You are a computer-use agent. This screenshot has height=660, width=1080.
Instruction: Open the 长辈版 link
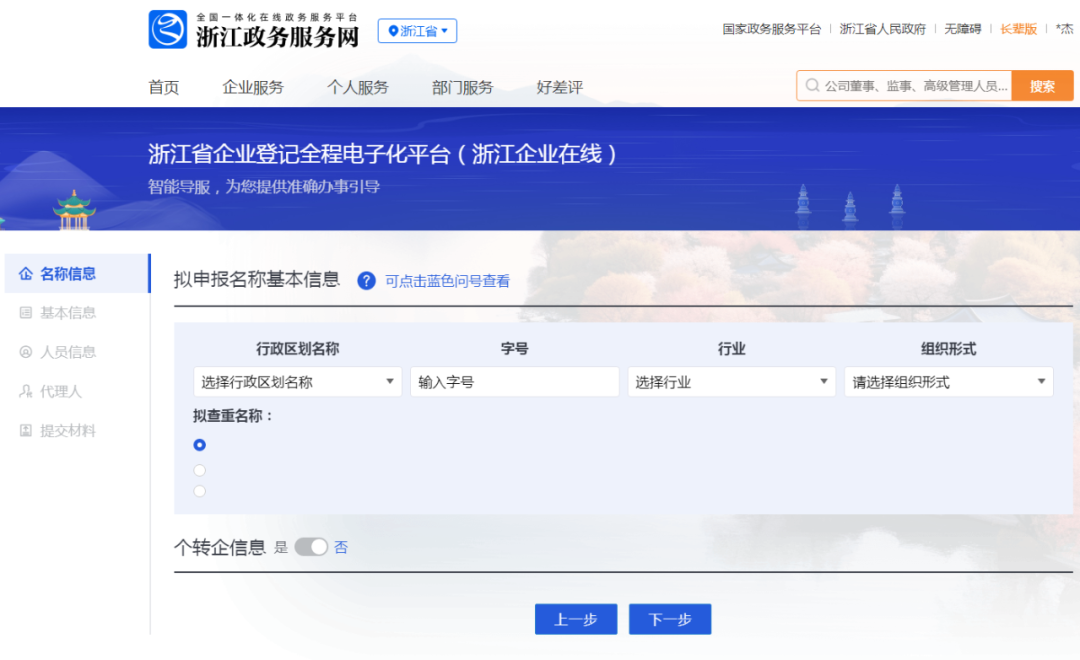pyautogui.click(x=1017, y=29)
